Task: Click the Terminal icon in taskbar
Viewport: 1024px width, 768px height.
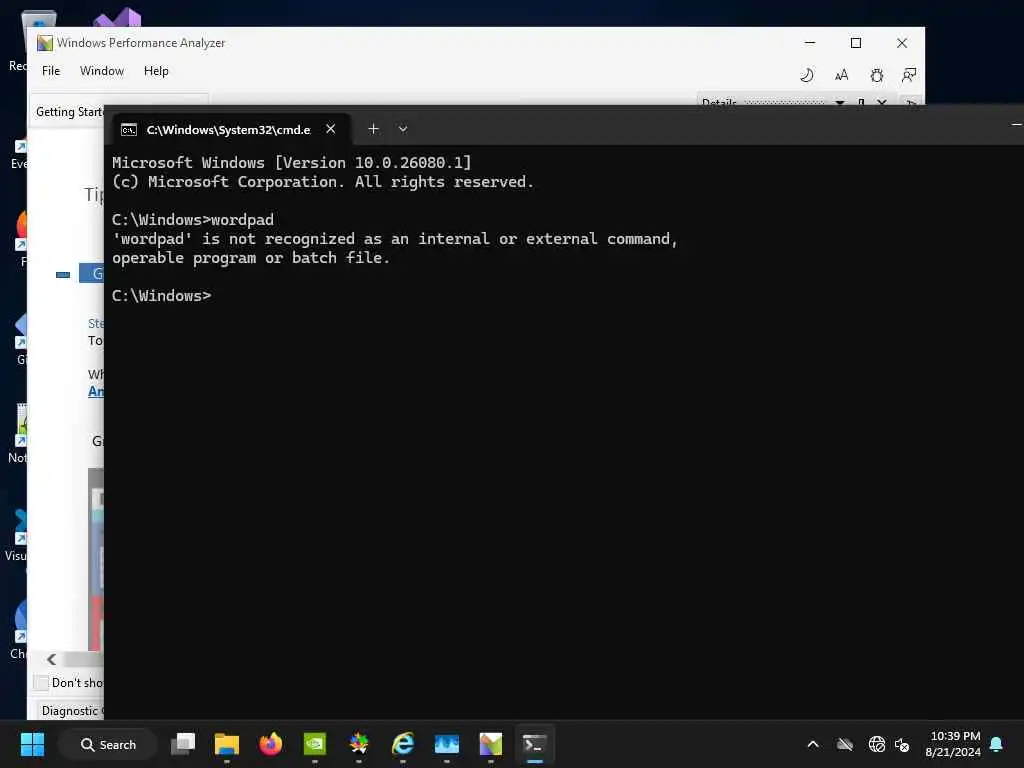Action: click(x=535, y=744)
